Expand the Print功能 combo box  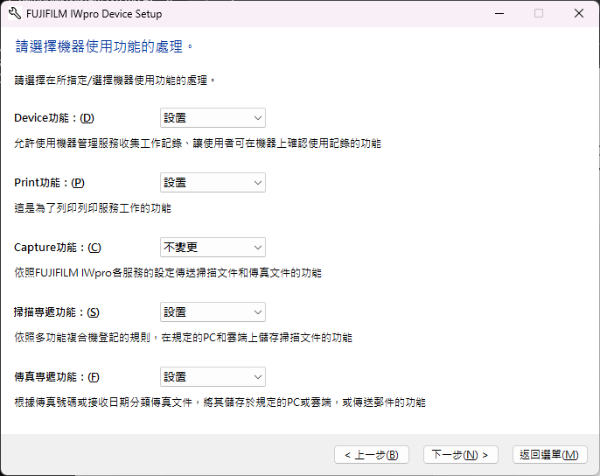pos(212,183)
